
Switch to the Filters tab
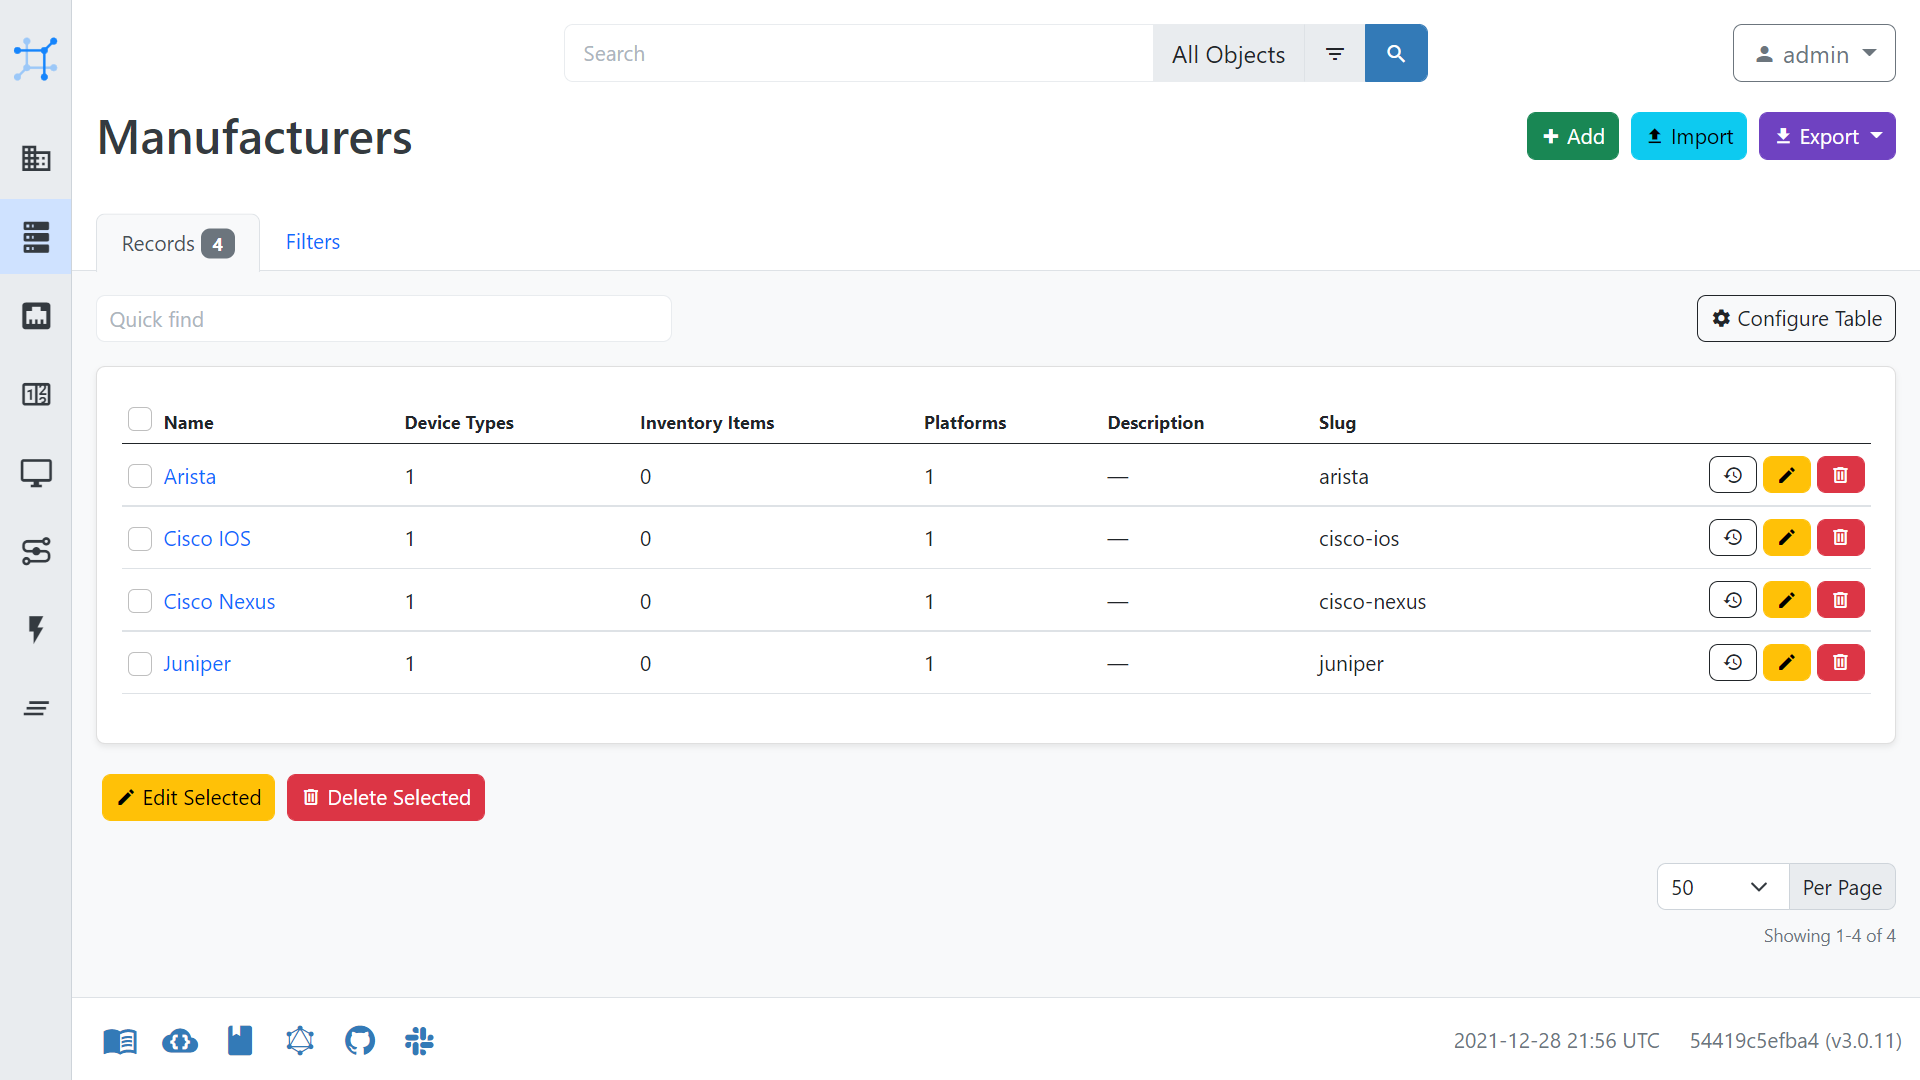click(x=312, y=241)
